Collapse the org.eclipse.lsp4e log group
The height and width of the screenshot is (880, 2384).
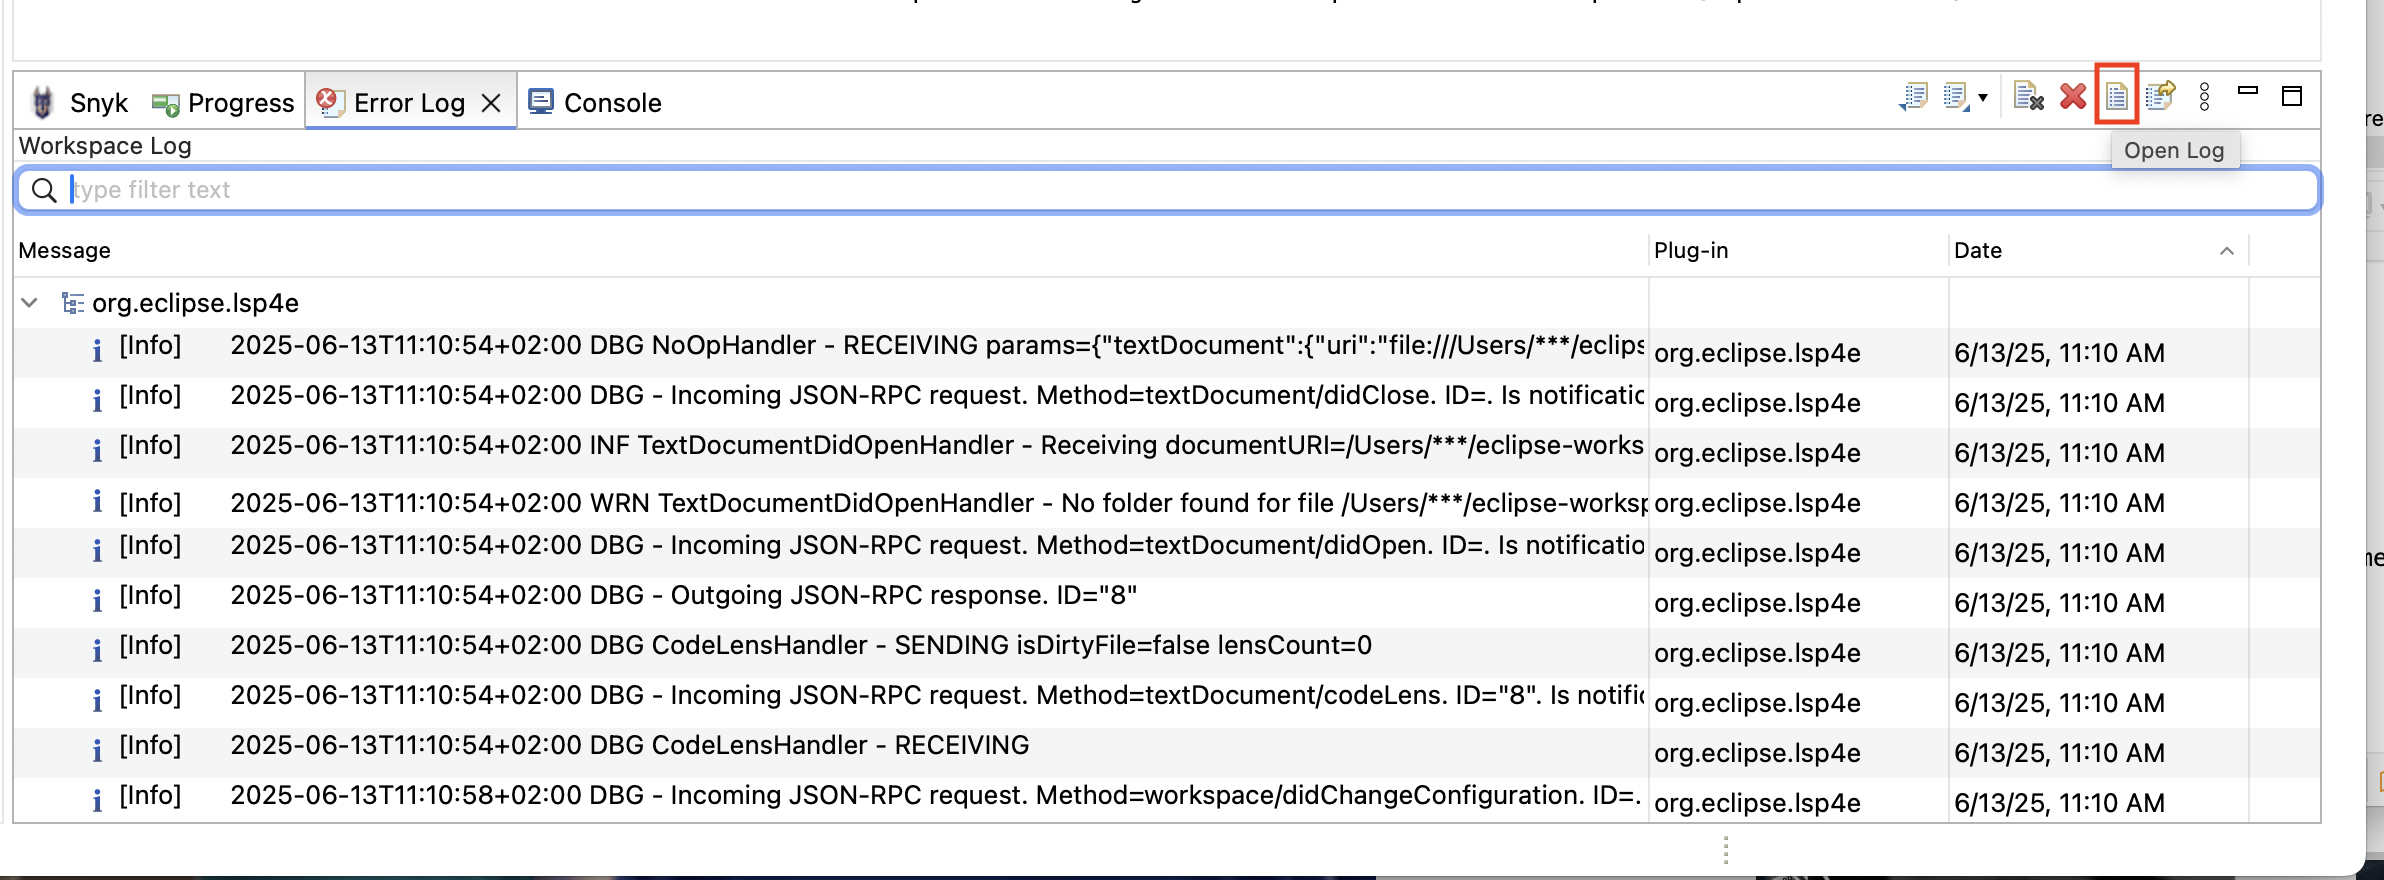(x=30, y=303)
